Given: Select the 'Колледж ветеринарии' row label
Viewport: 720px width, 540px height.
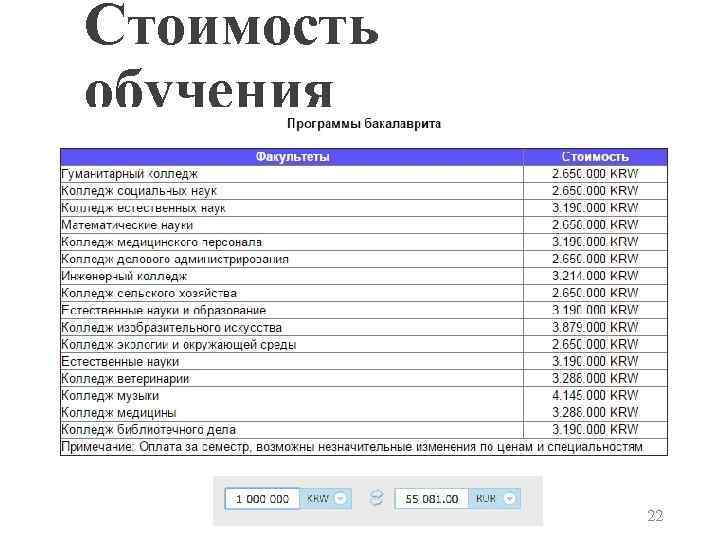Looking at the screenshot, I should pyautogui.click(x=125, y=378).
